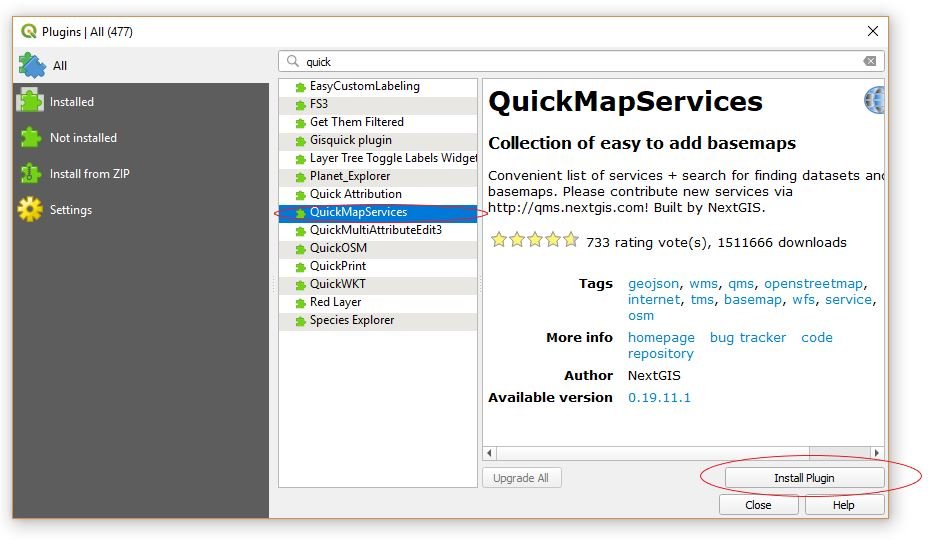
Task: Clear the search text with the eraser icon
Action: tap(870, 61)
